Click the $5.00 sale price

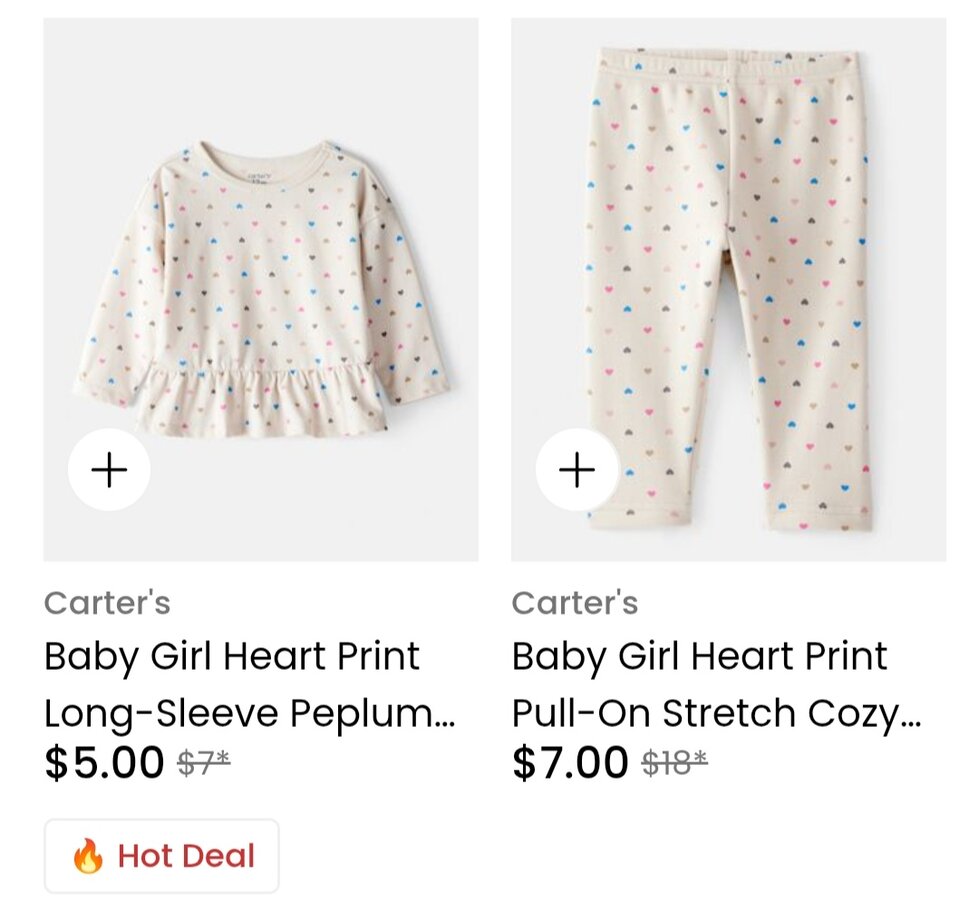(104, 763)
